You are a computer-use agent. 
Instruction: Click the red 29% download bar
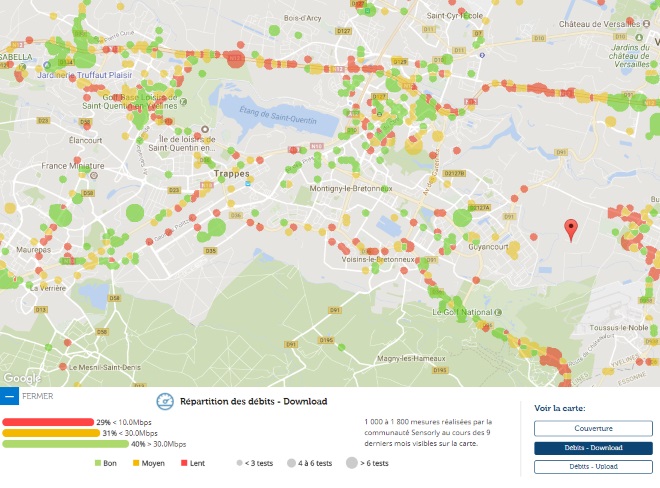[48, 422]
